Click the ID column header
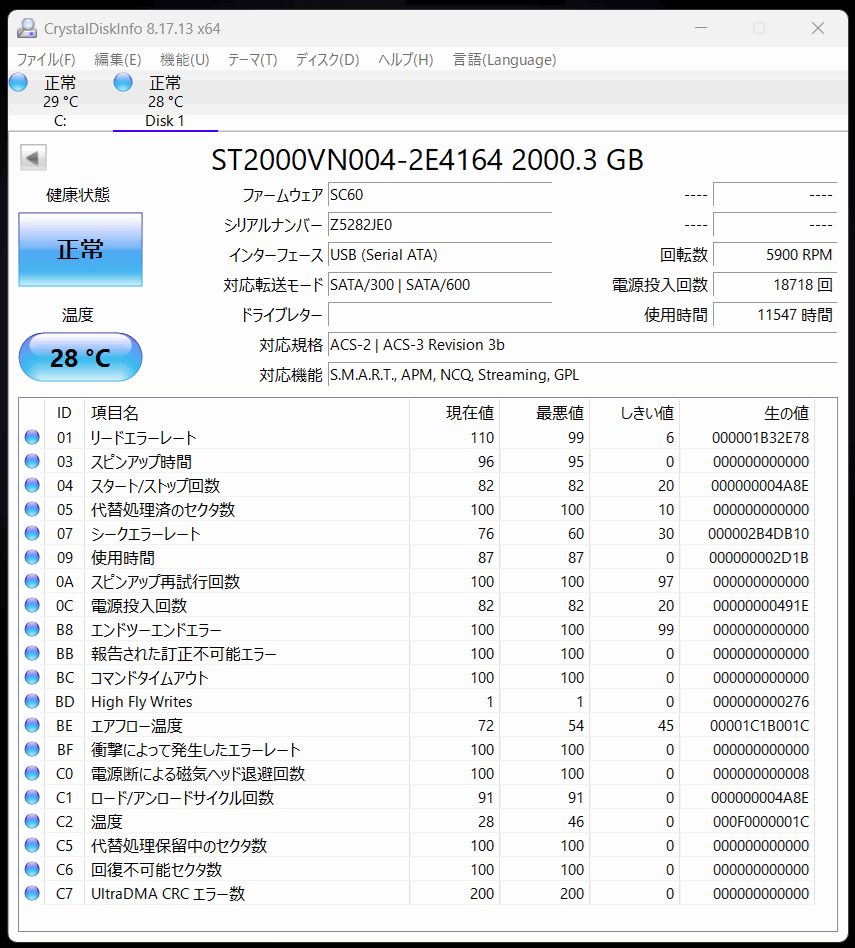855x948 pixels. (x=64, y=413)
